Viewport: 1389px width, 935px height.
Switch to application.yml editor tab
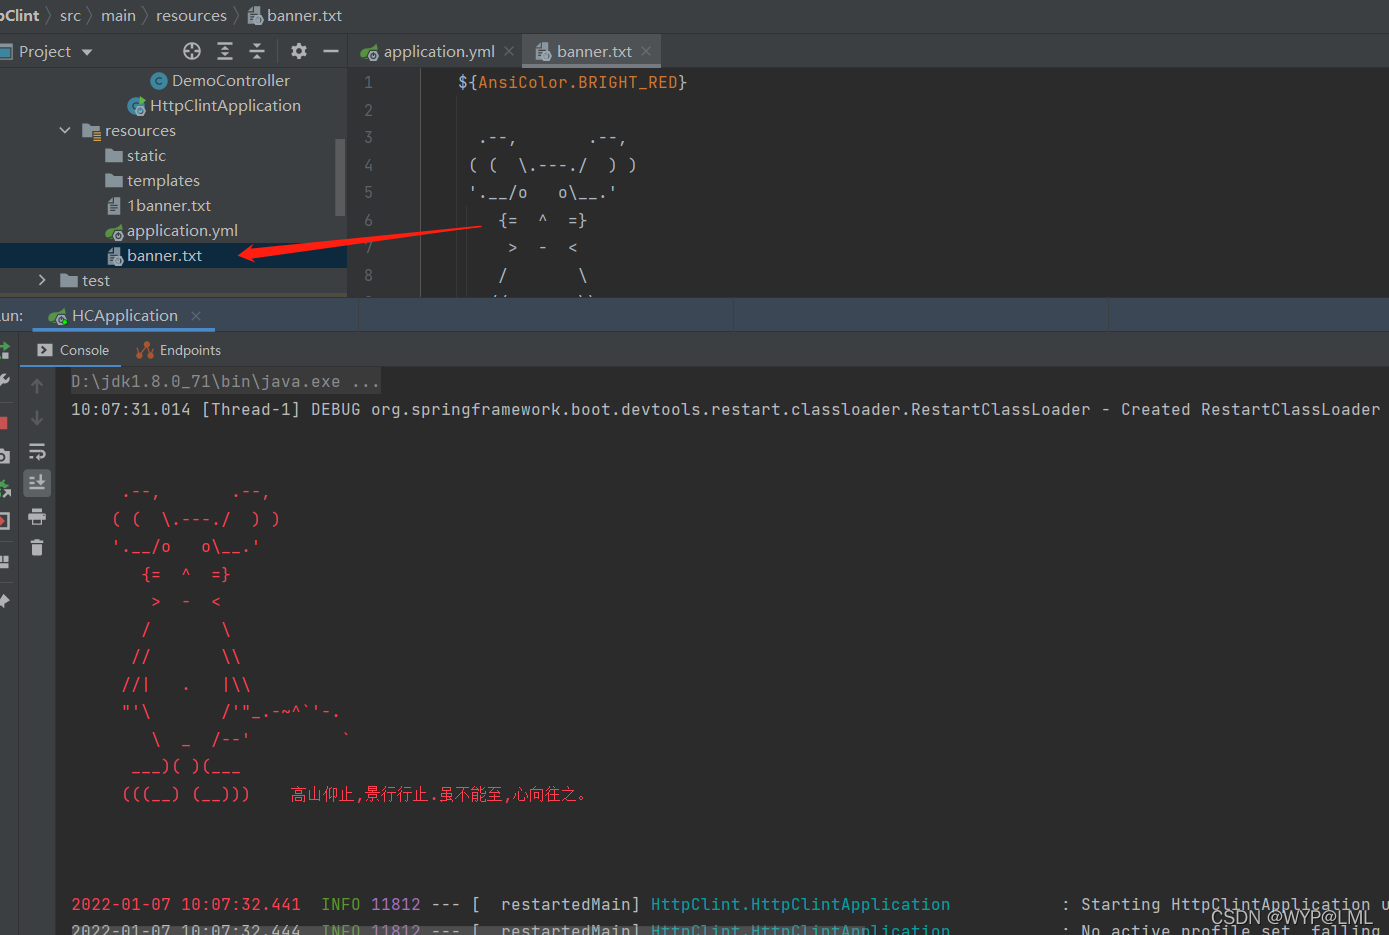pos(428,51)
